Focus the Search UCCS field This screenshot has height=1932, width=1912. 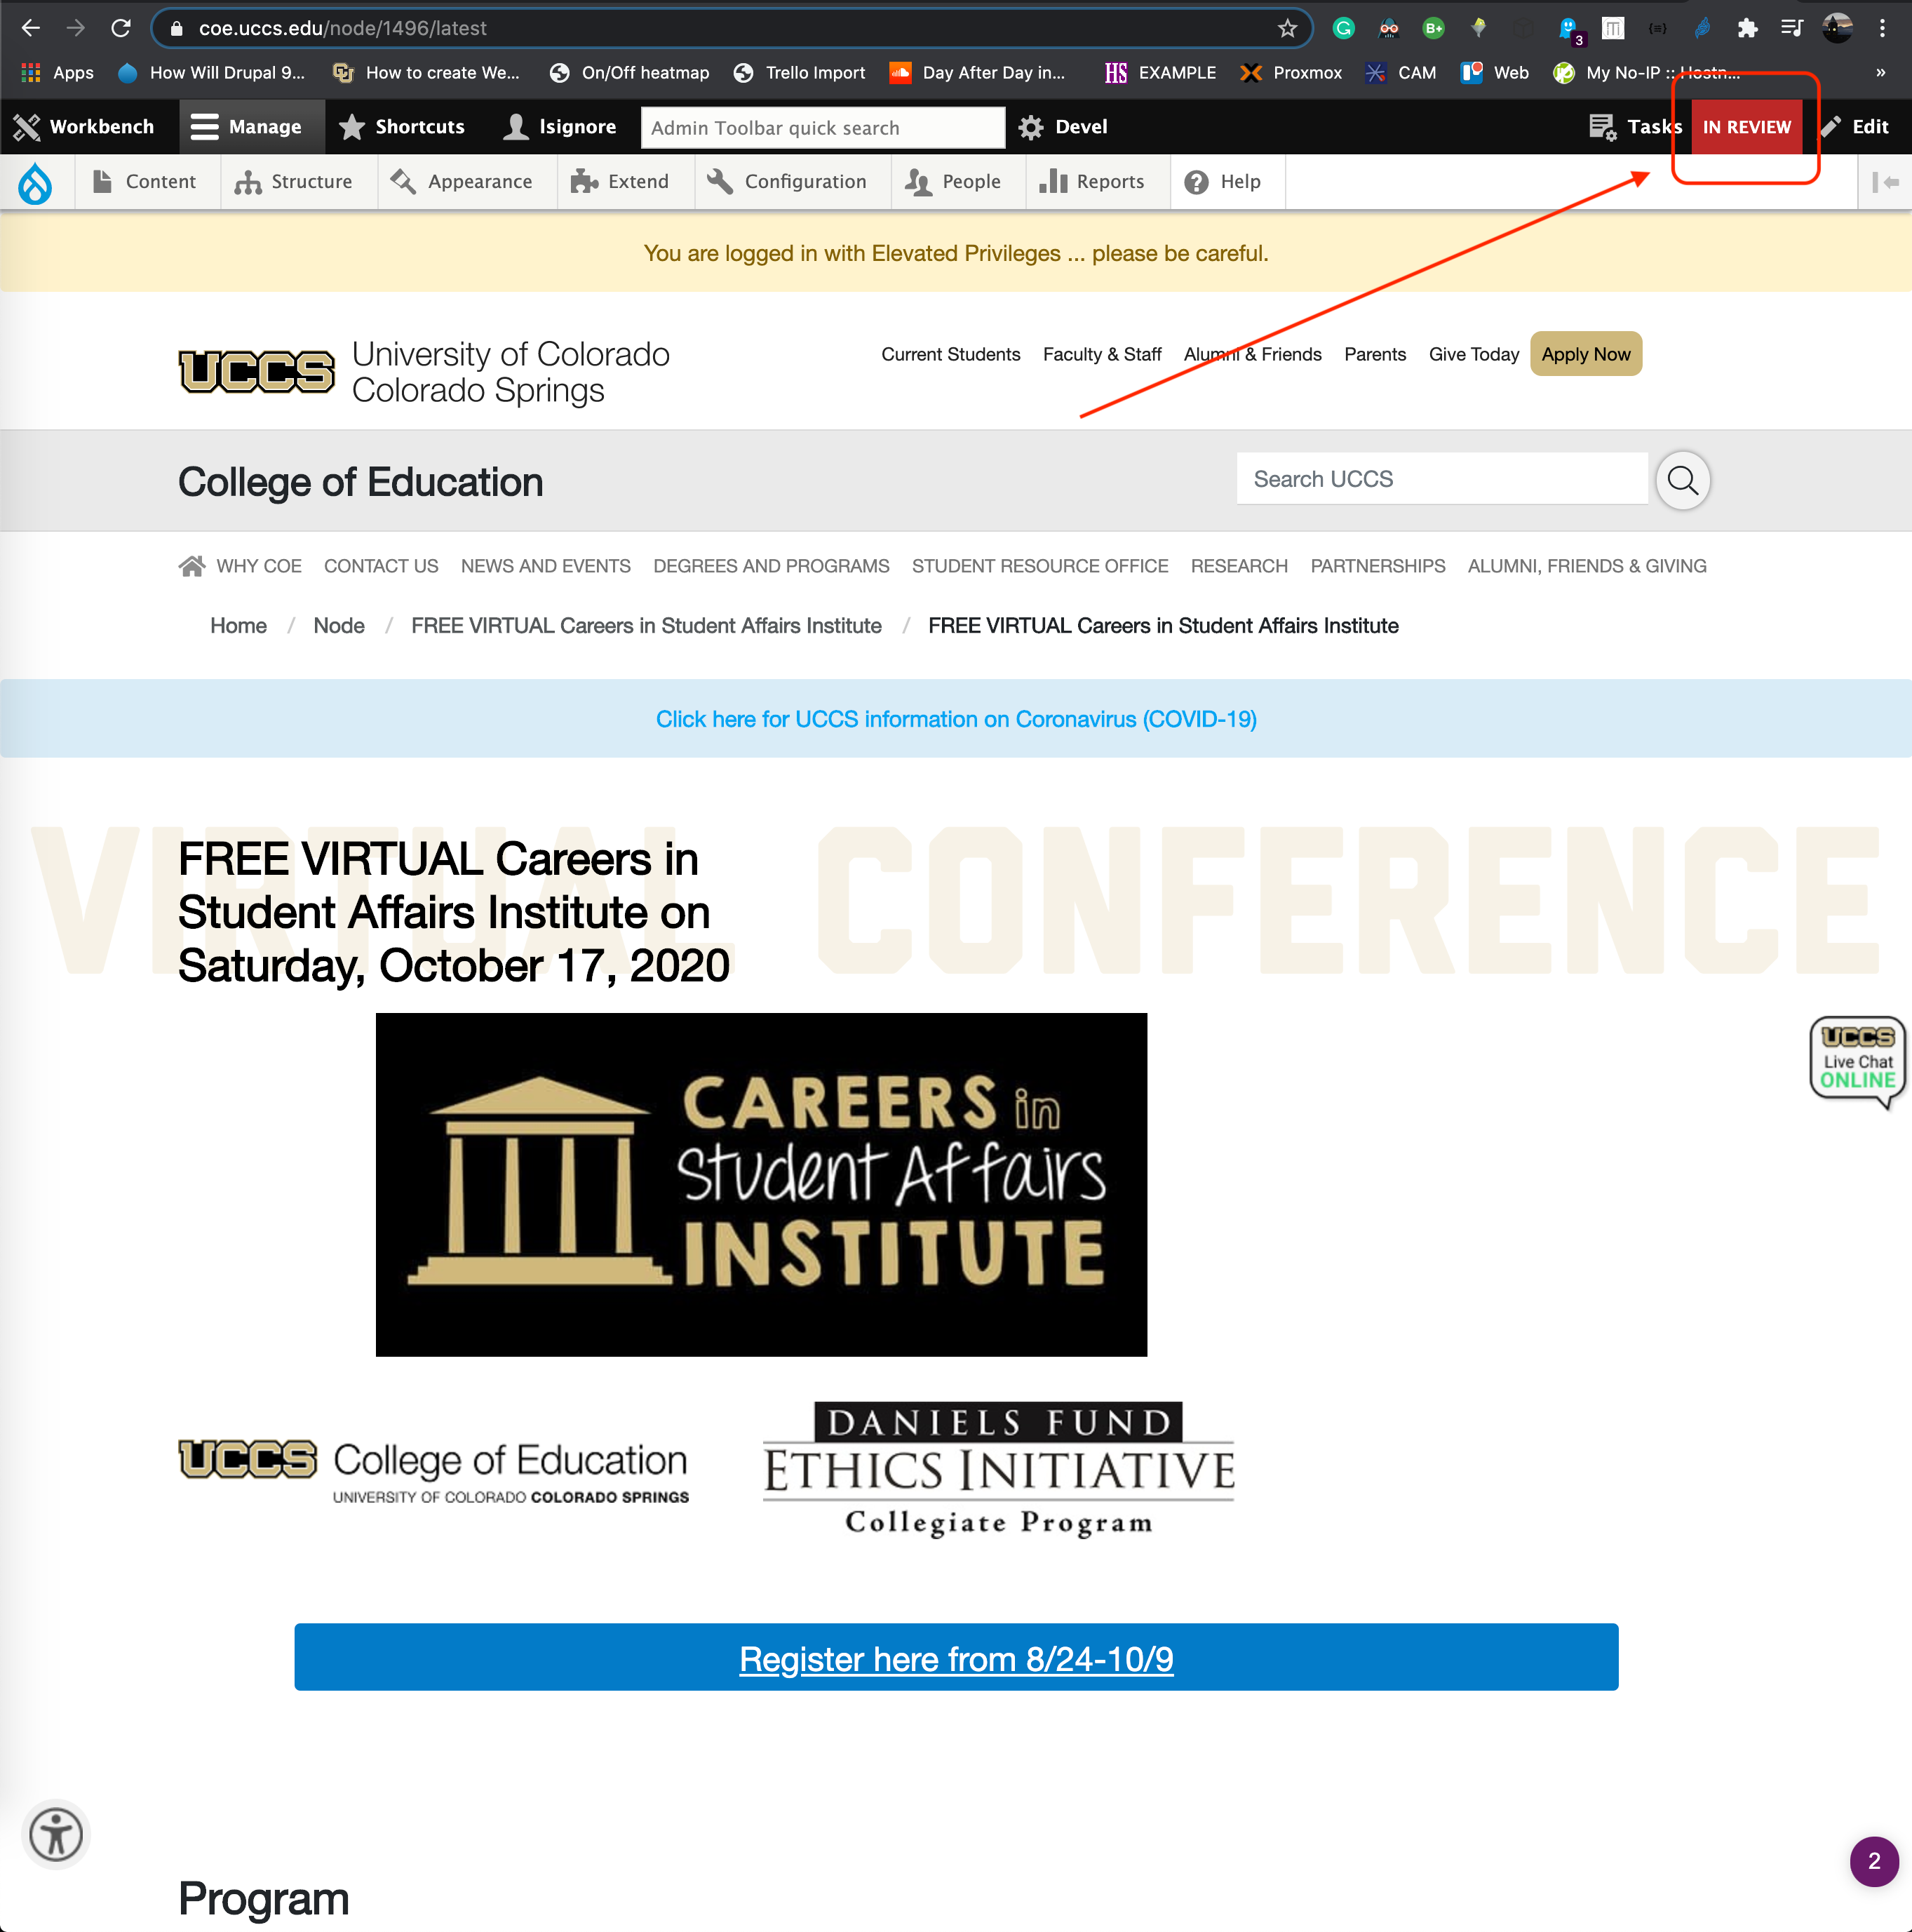tap(1442, 479)
